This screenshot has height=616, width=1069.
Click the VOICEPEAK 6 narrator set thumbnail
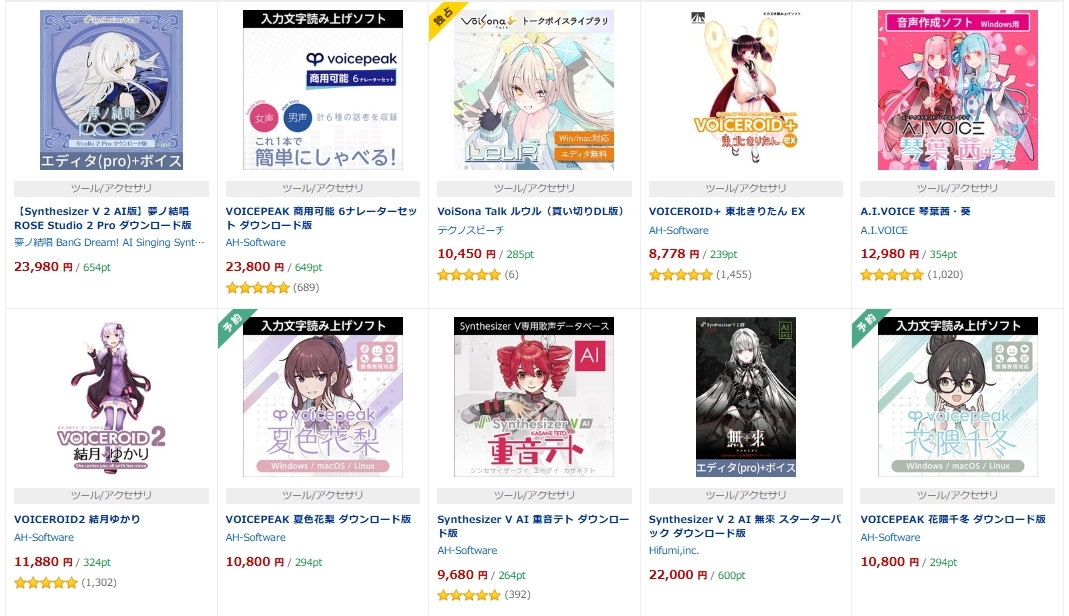click(322, 90)
